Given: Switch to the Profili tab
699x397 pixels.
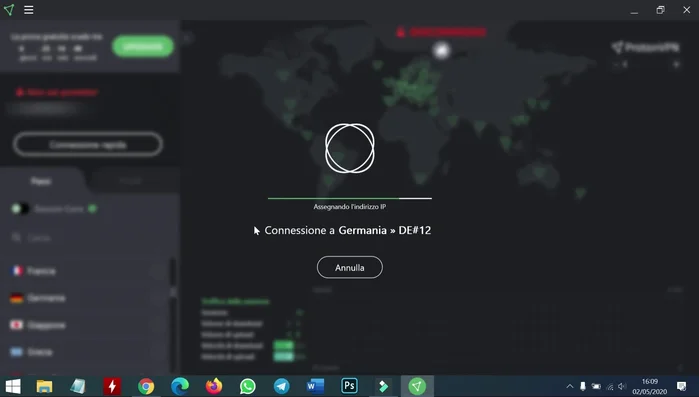Looking at the screenshot, I should click(x=131, y=181).
